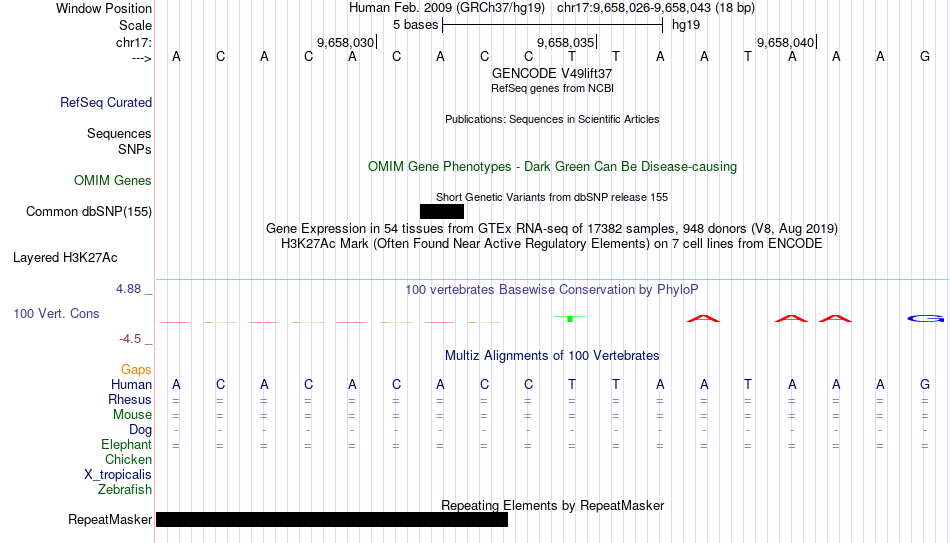Click Multiz Alignments of 100 Vertebrates title
Viewport: 950px width, 543px height.
[x=552, y=356]
